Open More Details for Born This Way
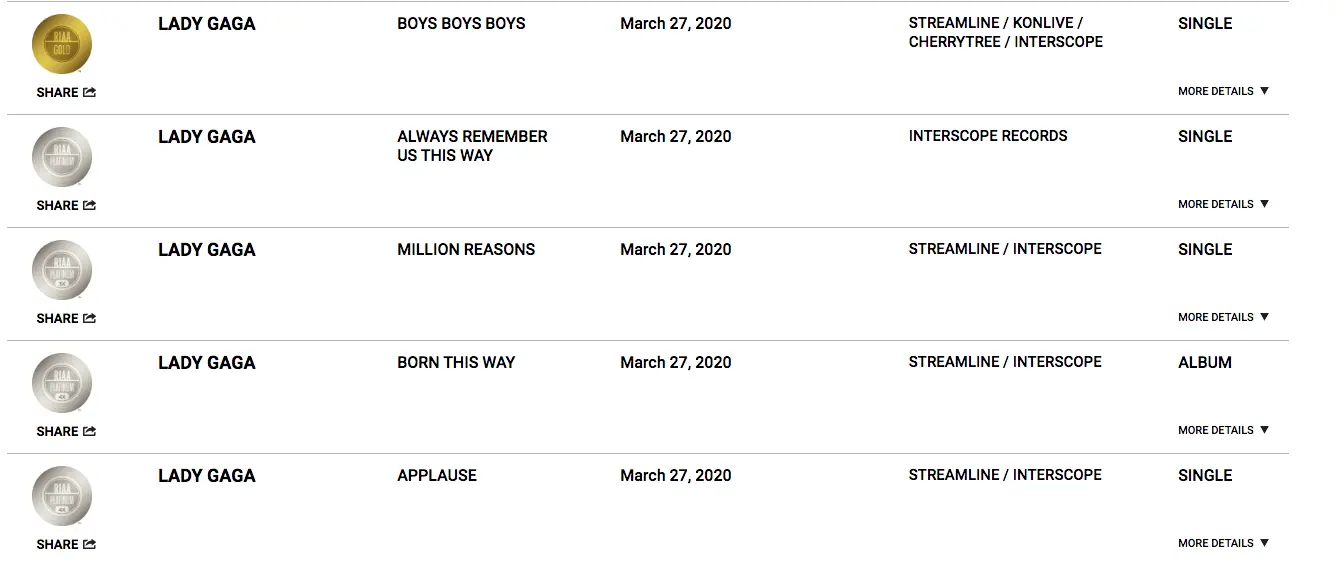Screen dimensions: 1335x563 pyautogui.click(x=1223, y=430)
